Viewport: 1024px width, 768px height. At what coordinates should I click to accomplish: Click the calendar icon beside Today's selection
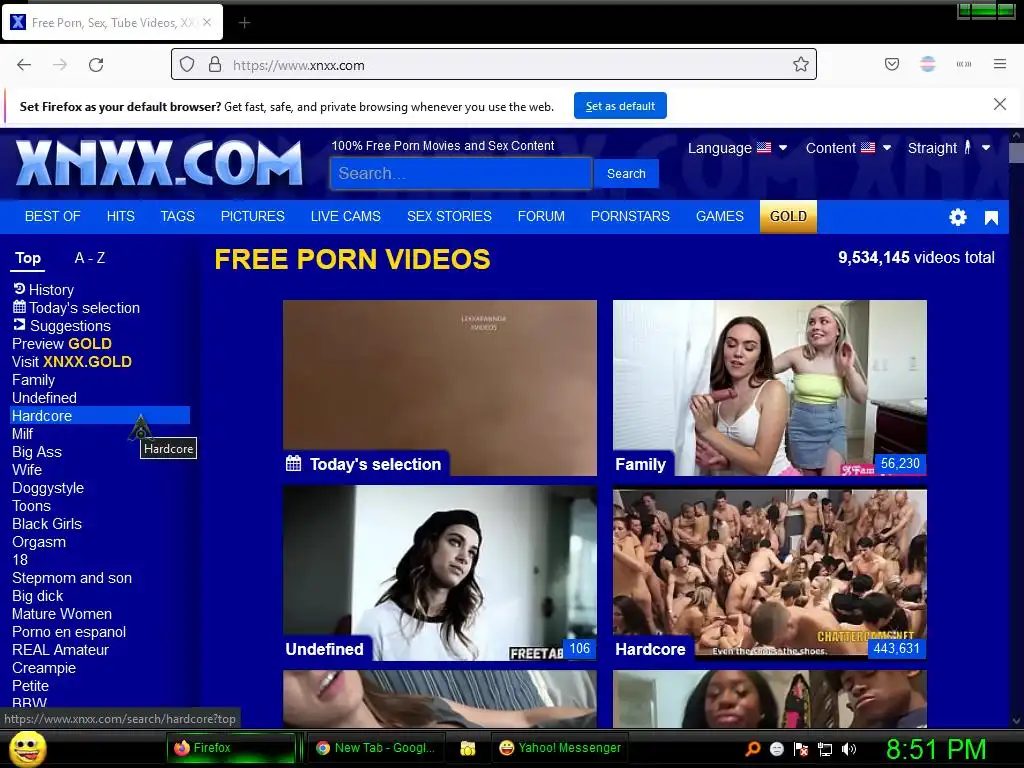click(x=19, y=307)
